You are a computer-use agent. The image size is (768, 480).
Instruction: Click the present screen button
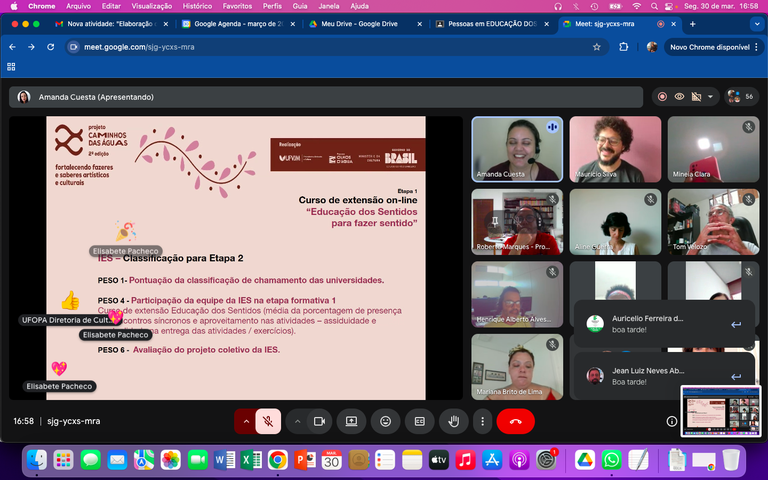(x=351, y=421)
